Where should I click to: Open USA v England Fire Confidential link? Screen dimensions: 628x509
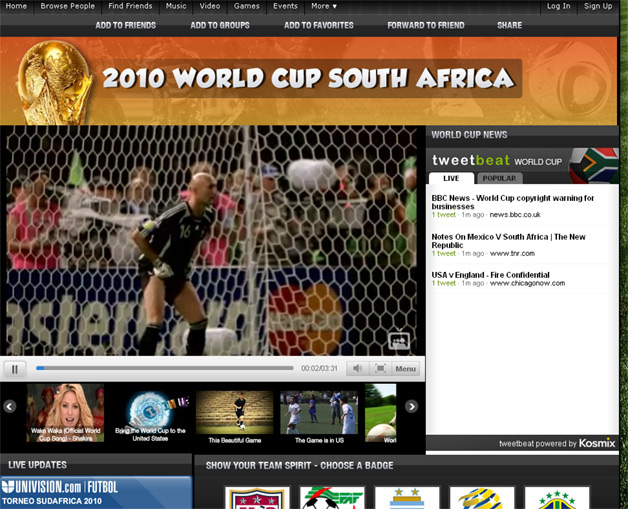pos(490,275)
